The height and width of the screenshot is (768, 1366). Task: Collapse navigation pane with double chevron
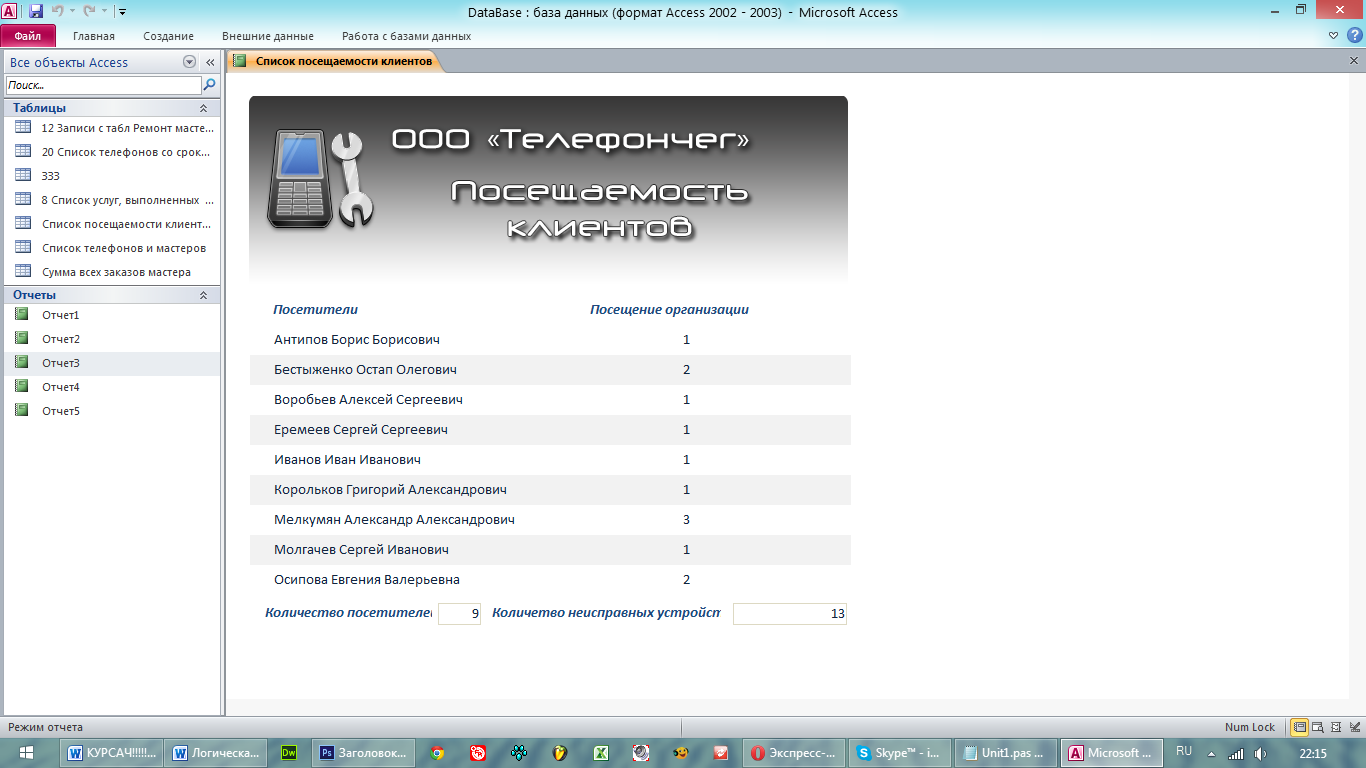click(x=210, y=62)
